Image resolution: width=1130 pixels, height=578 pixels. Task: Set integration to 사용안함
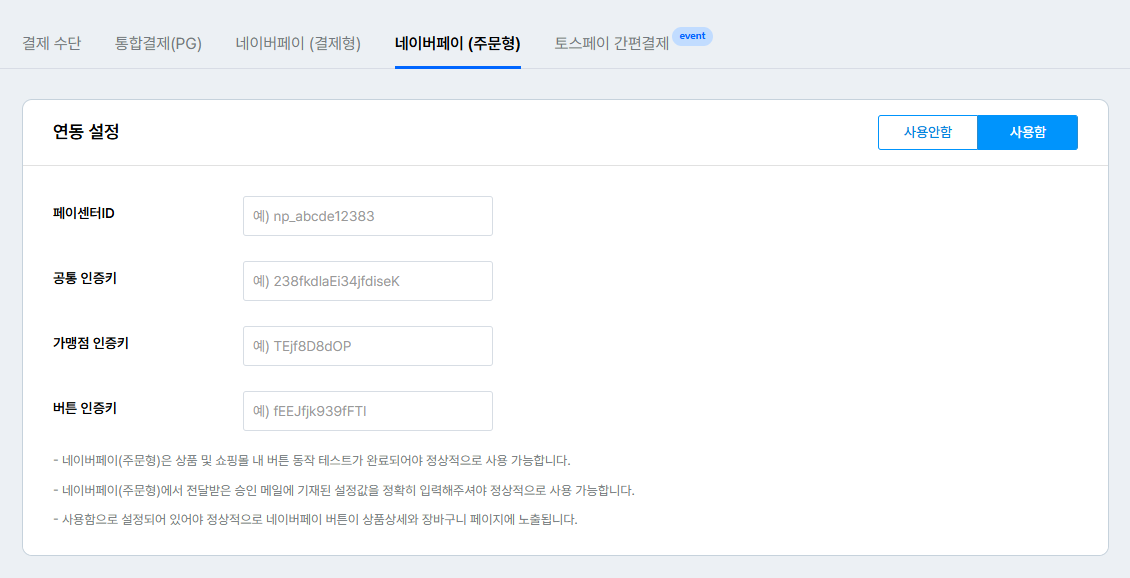coord(927,133)
